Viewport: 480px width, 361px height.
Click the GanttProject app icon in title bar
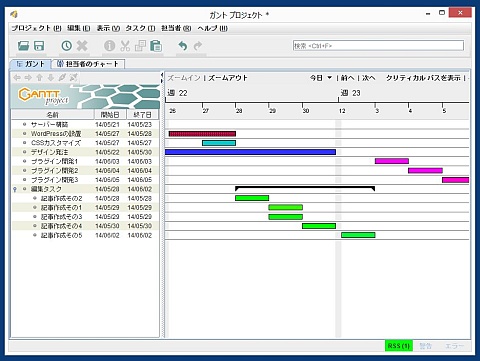click(14, 14)
